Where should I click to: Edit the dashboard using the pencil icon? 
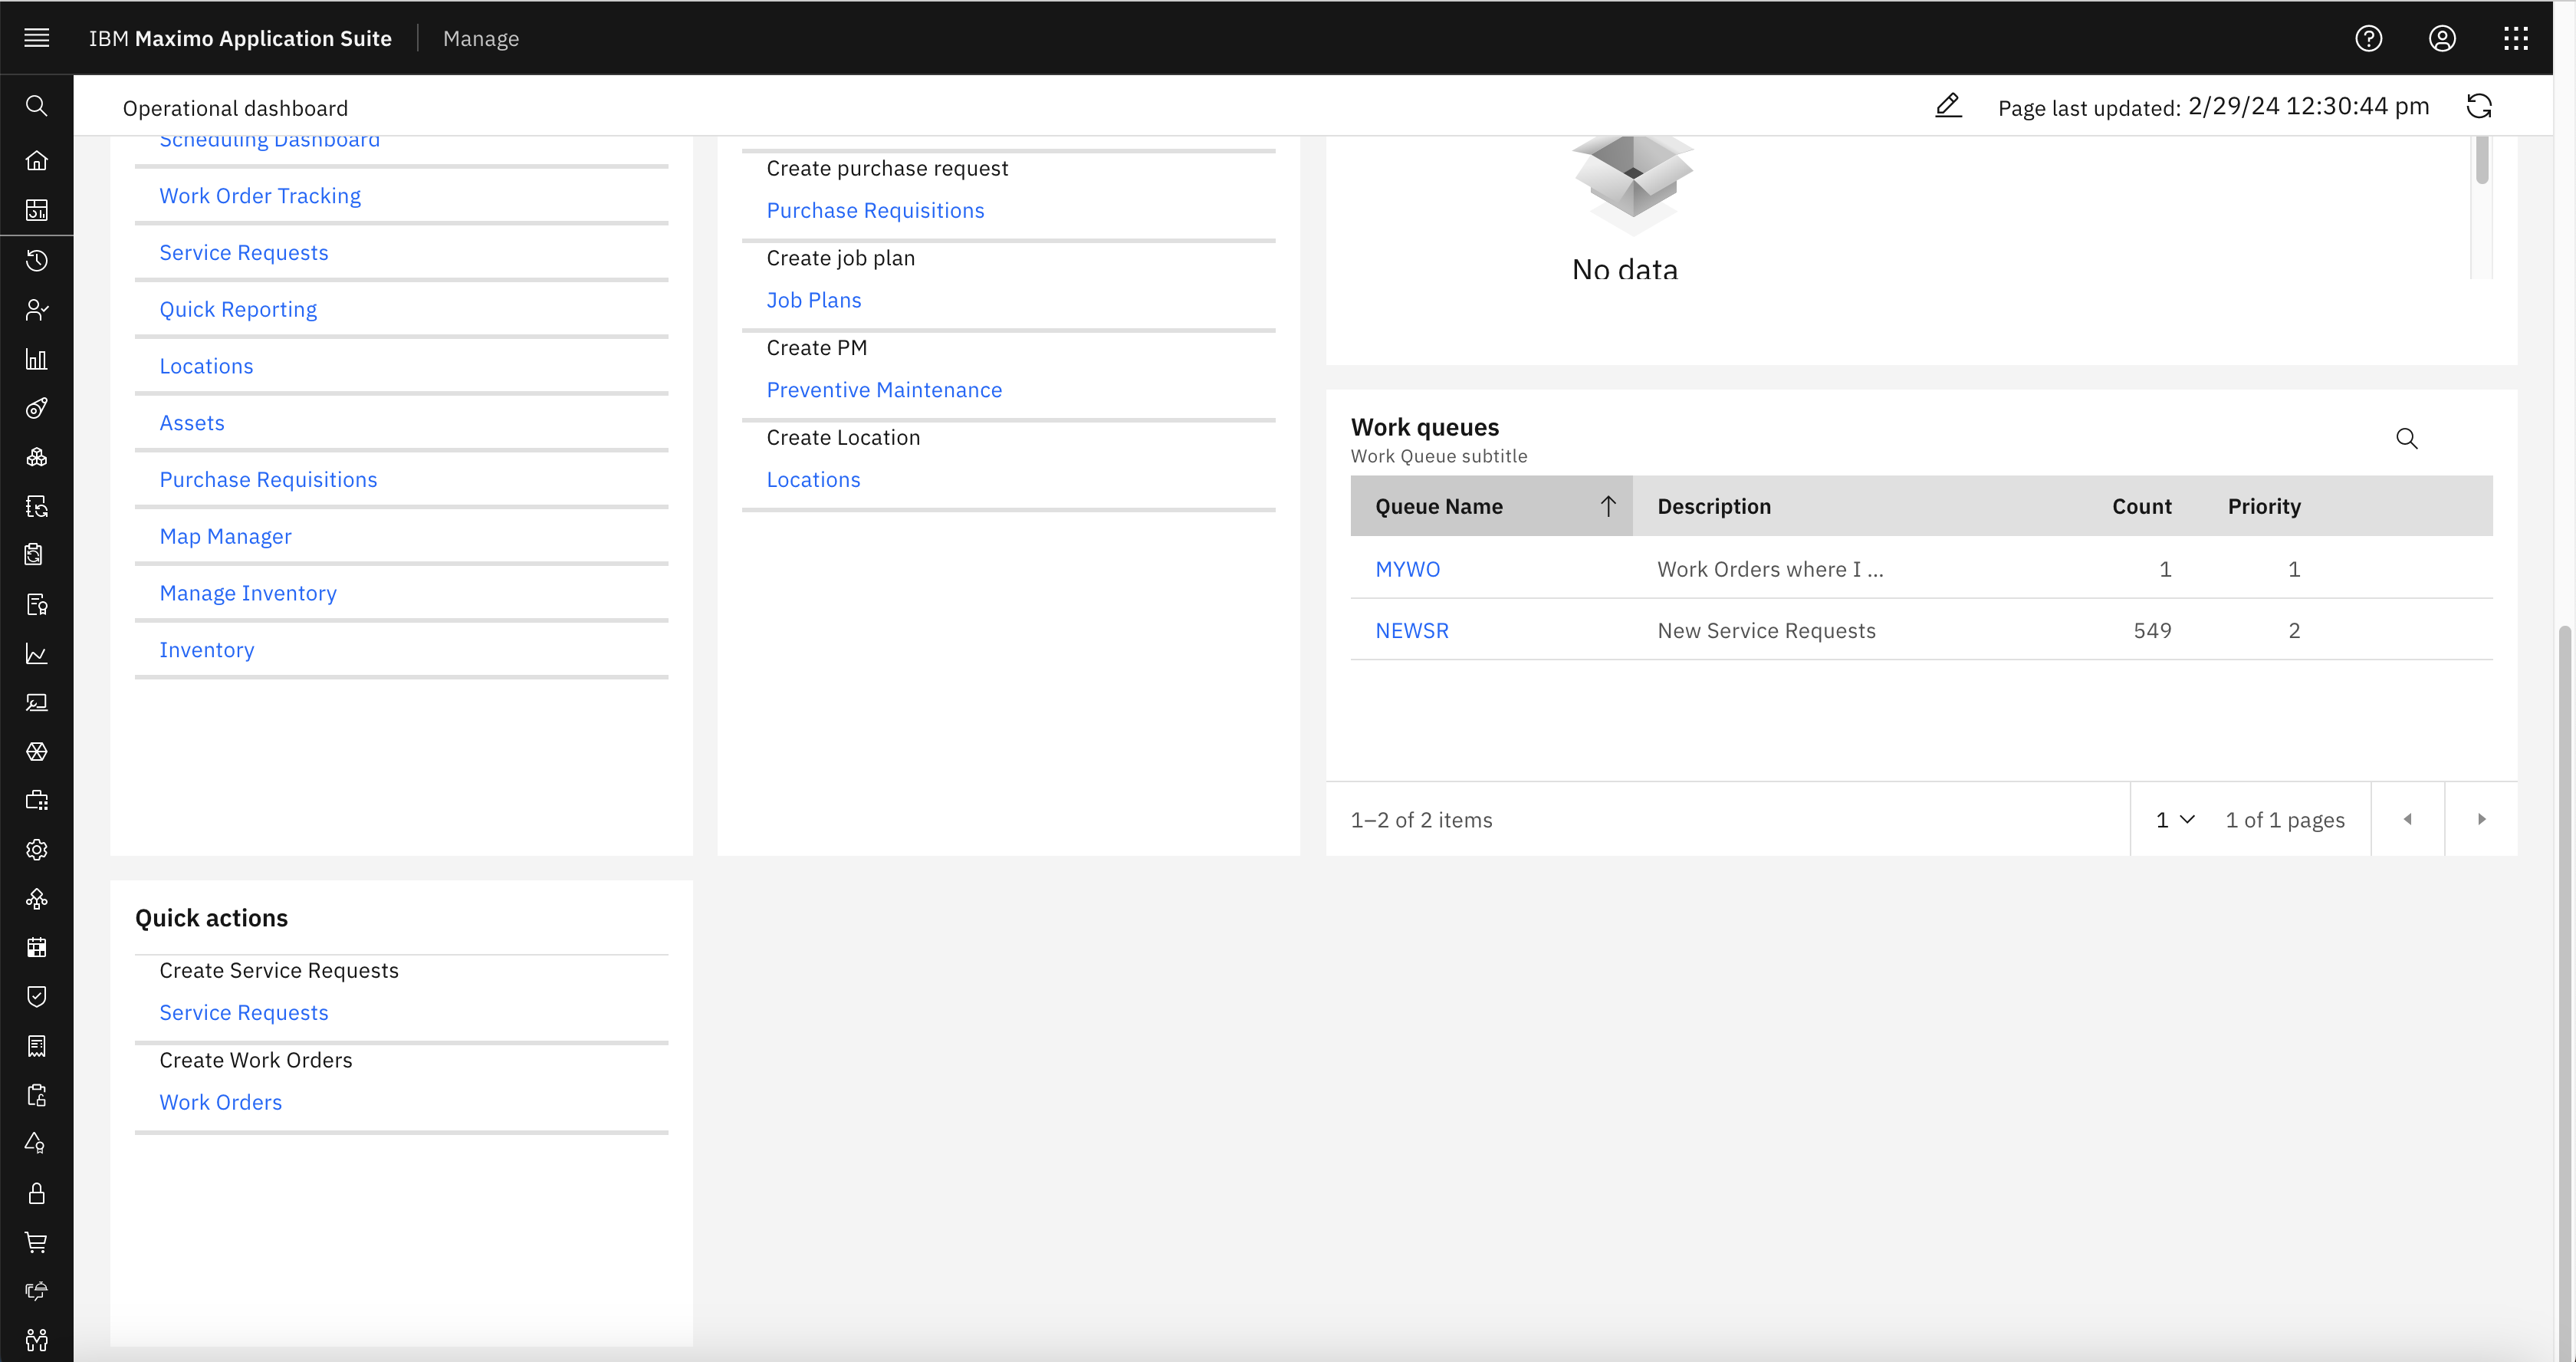click(x=1948, y=106)
